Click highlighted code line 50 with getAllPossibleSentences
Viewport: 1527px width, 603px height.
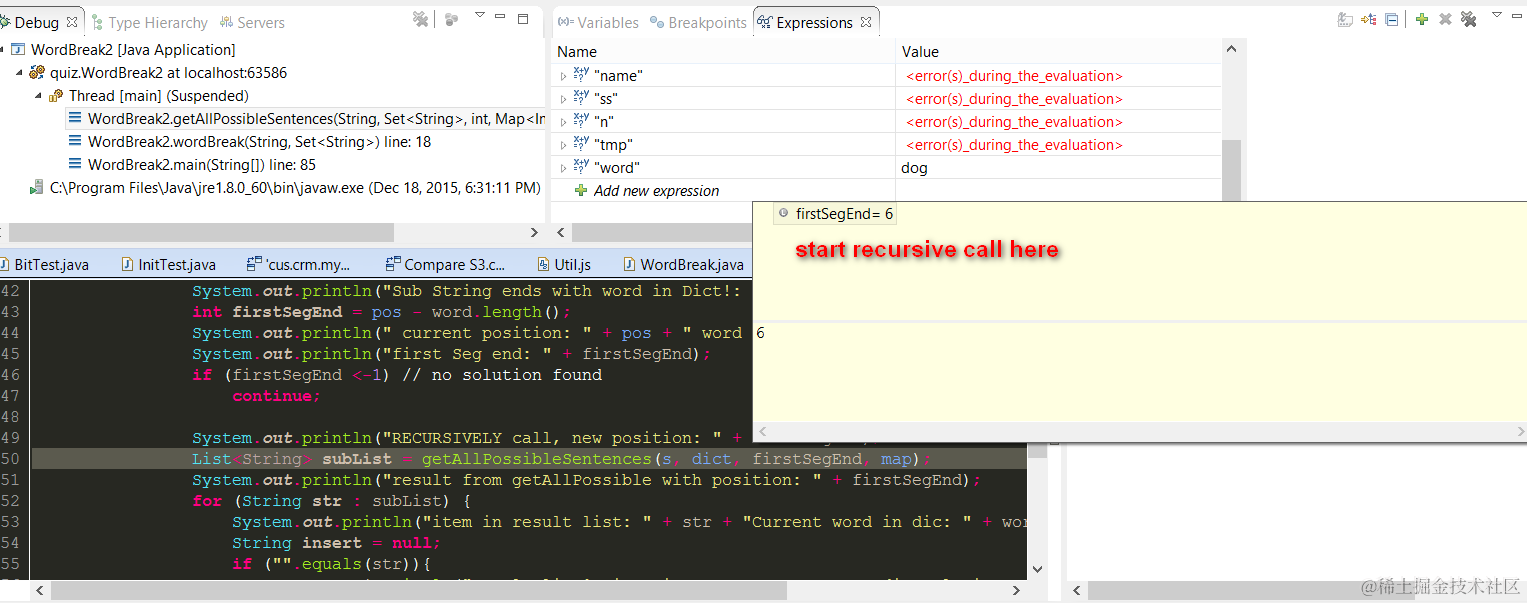point(529,459)
